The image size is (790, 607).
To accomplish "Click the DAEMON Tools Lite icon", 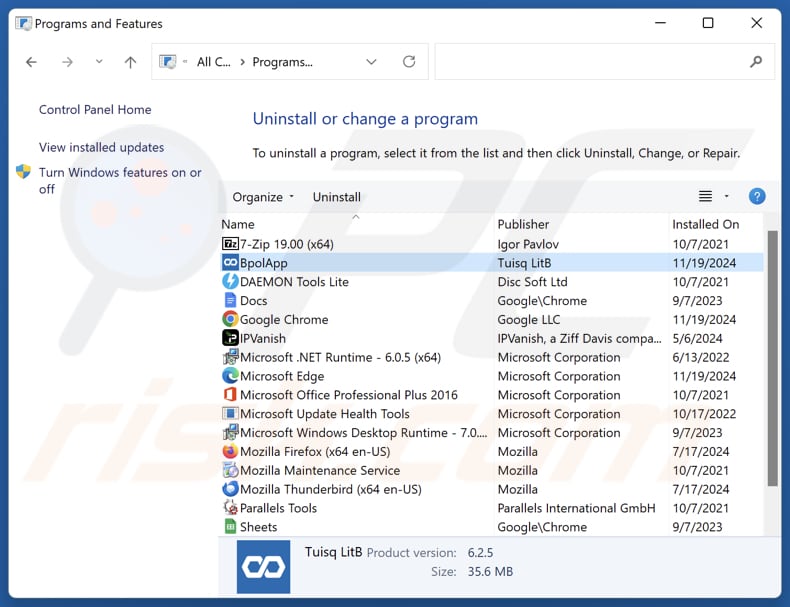I will coord(230,282).
